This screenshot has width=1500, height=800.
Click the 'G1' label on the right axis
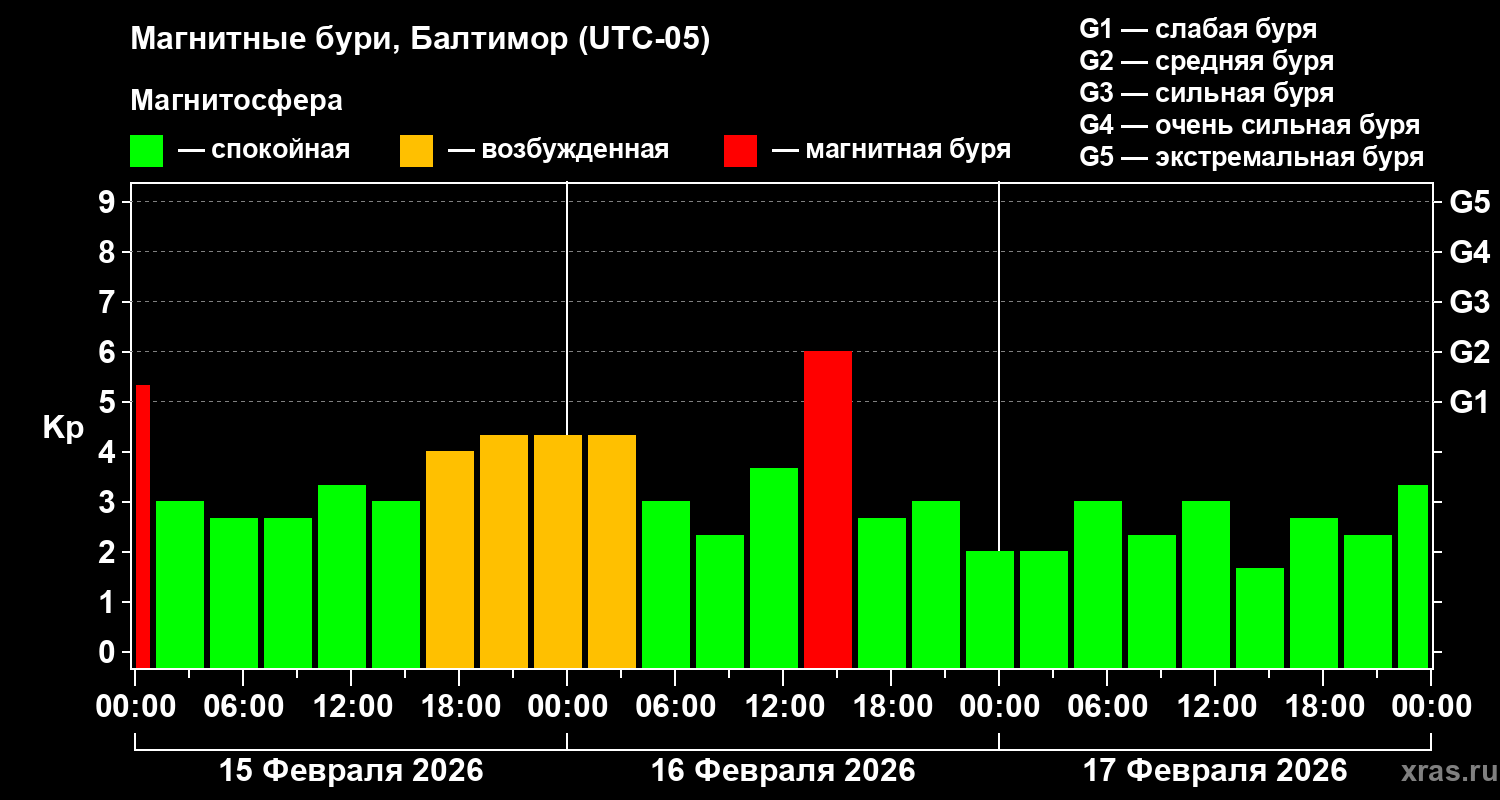[1469, 402]
